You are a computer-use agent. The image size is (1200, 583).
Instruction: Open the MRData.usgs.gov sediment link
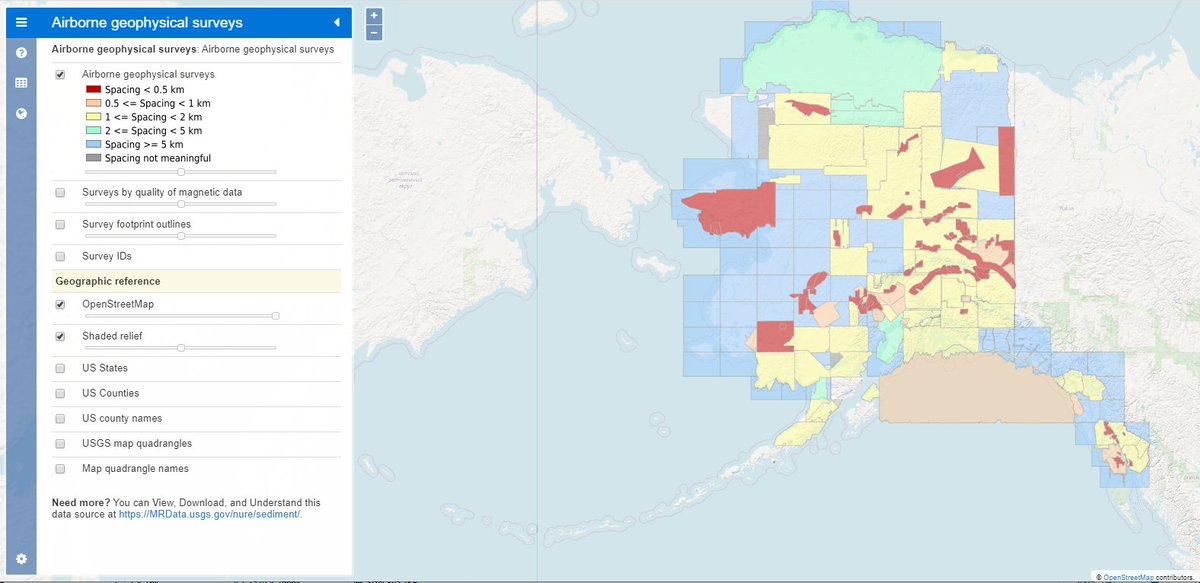(210, 514)
